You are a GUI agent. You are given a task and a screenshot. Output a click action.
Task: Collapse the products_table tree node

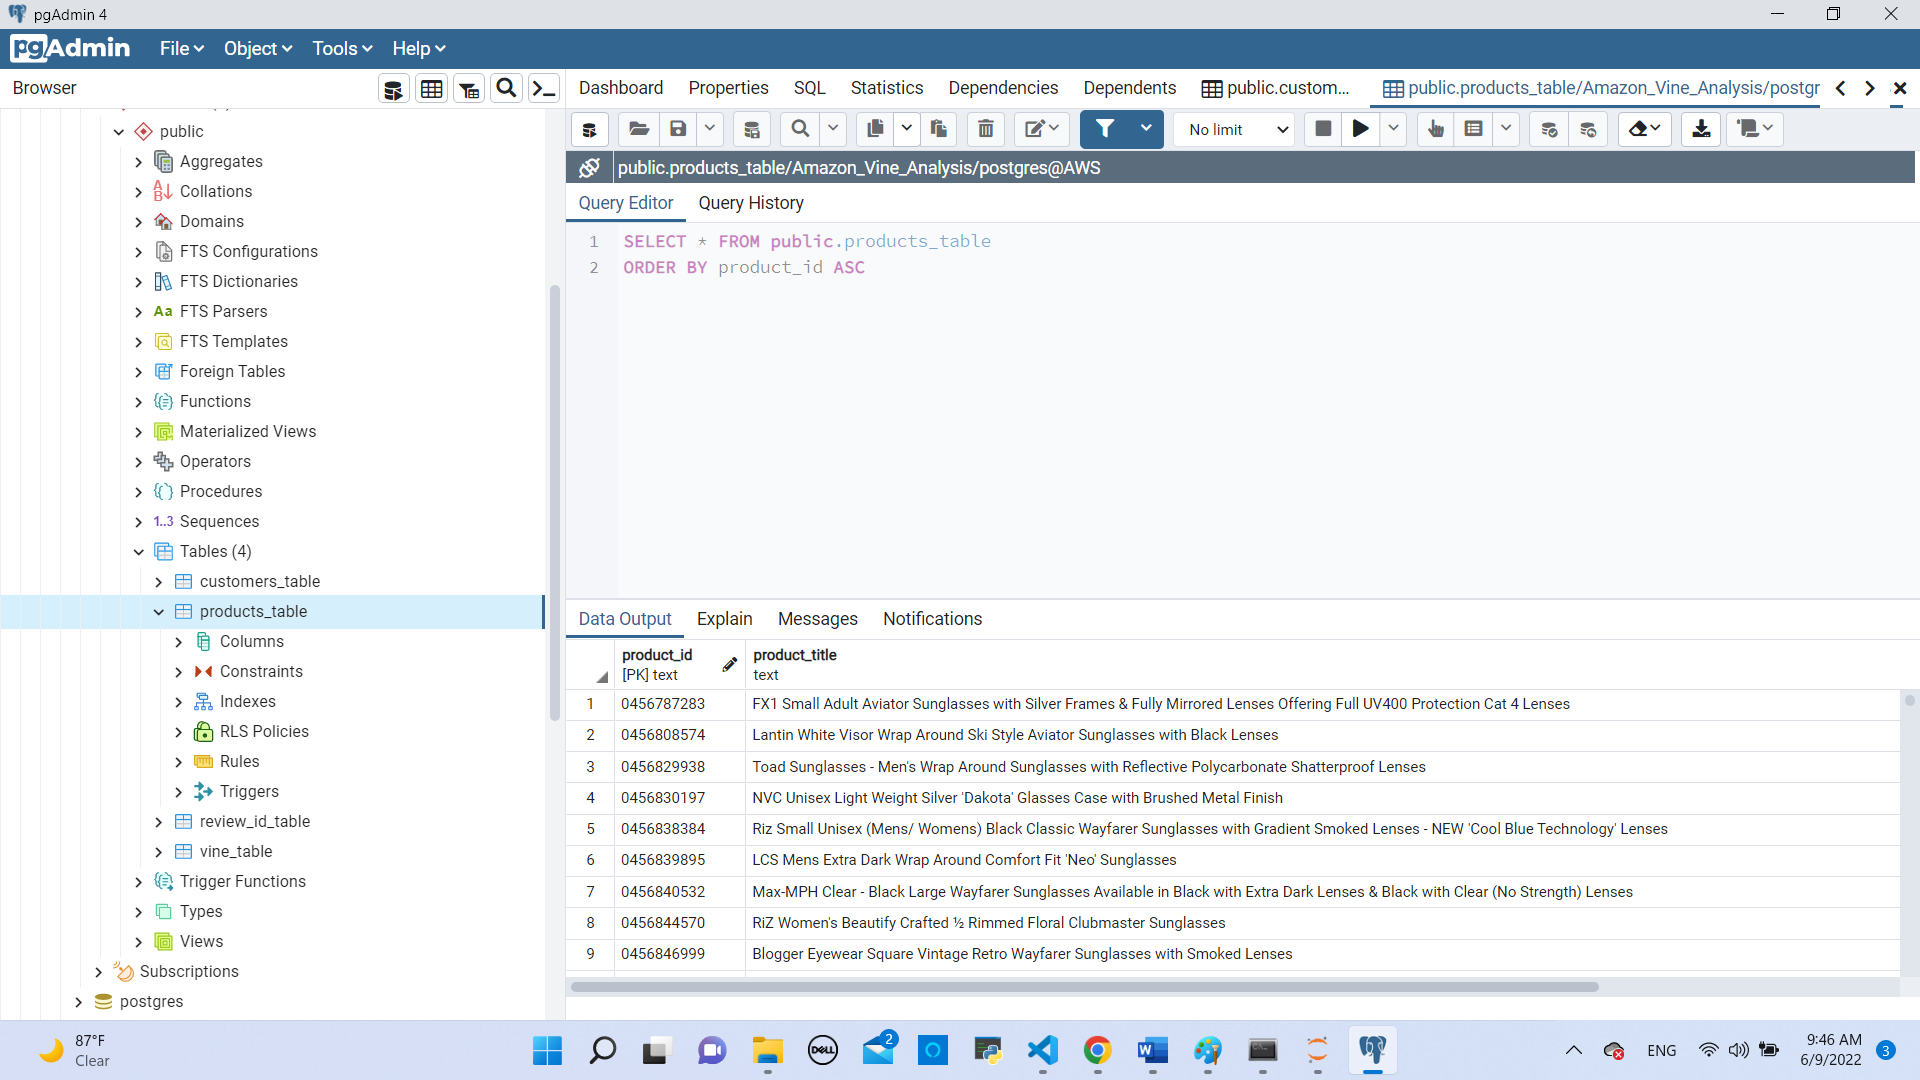pyautogui.click(x=158, y=611)
